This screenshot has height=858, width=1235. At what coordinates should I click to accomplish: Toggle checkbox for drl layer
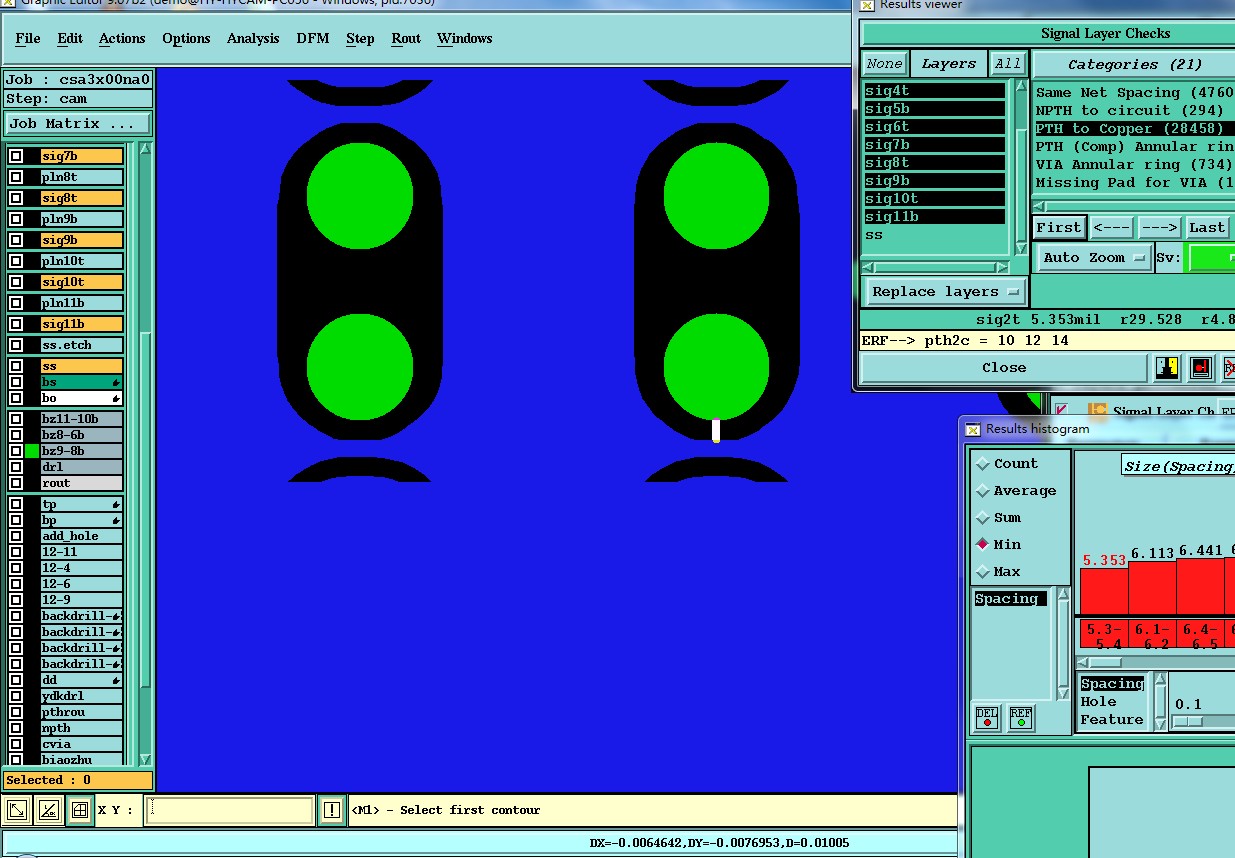tap(16, 467)
